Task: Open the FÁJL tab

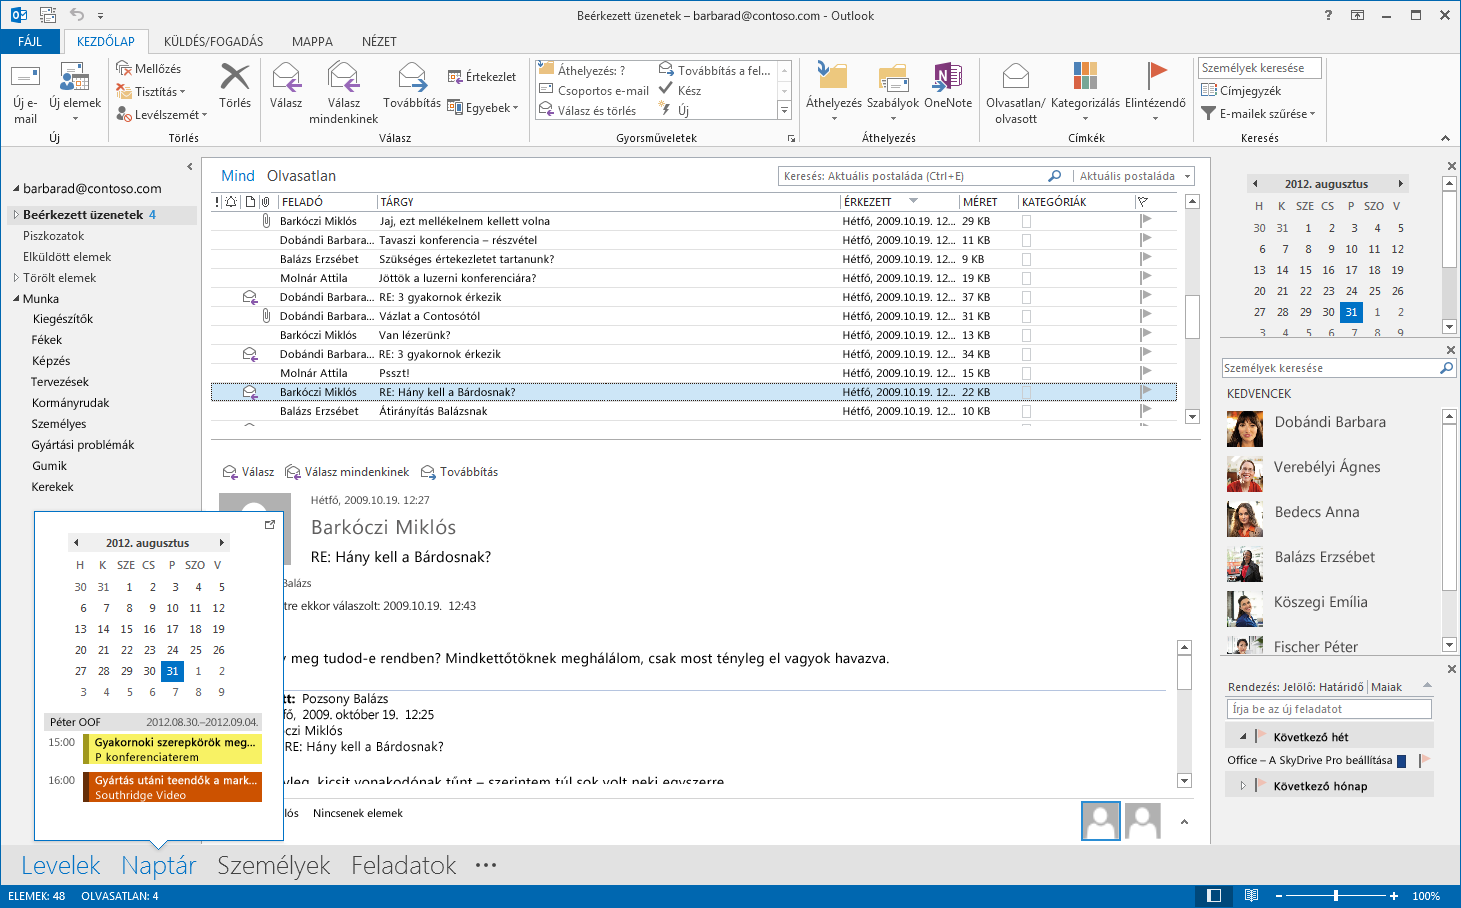Action: tap(31, 41)
